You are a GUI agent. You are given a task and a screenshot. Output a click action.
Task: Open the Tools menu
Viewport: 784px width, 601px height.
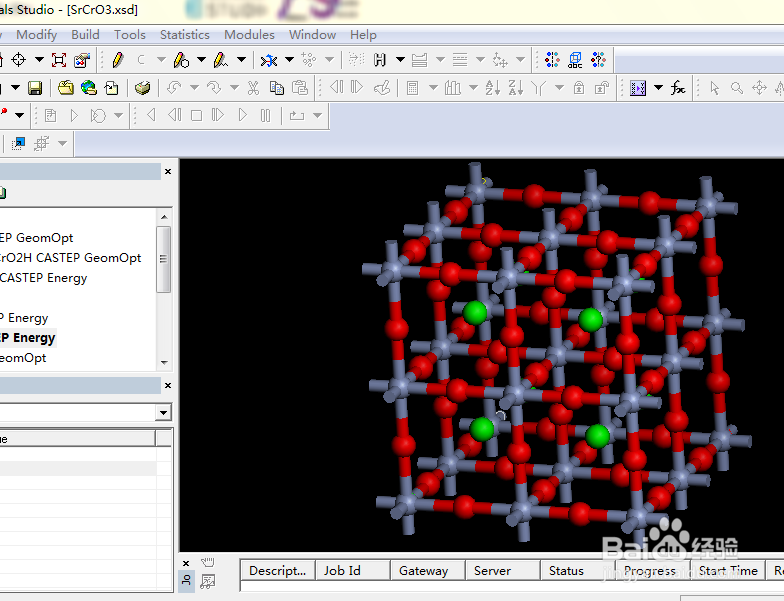click(130, 35)
